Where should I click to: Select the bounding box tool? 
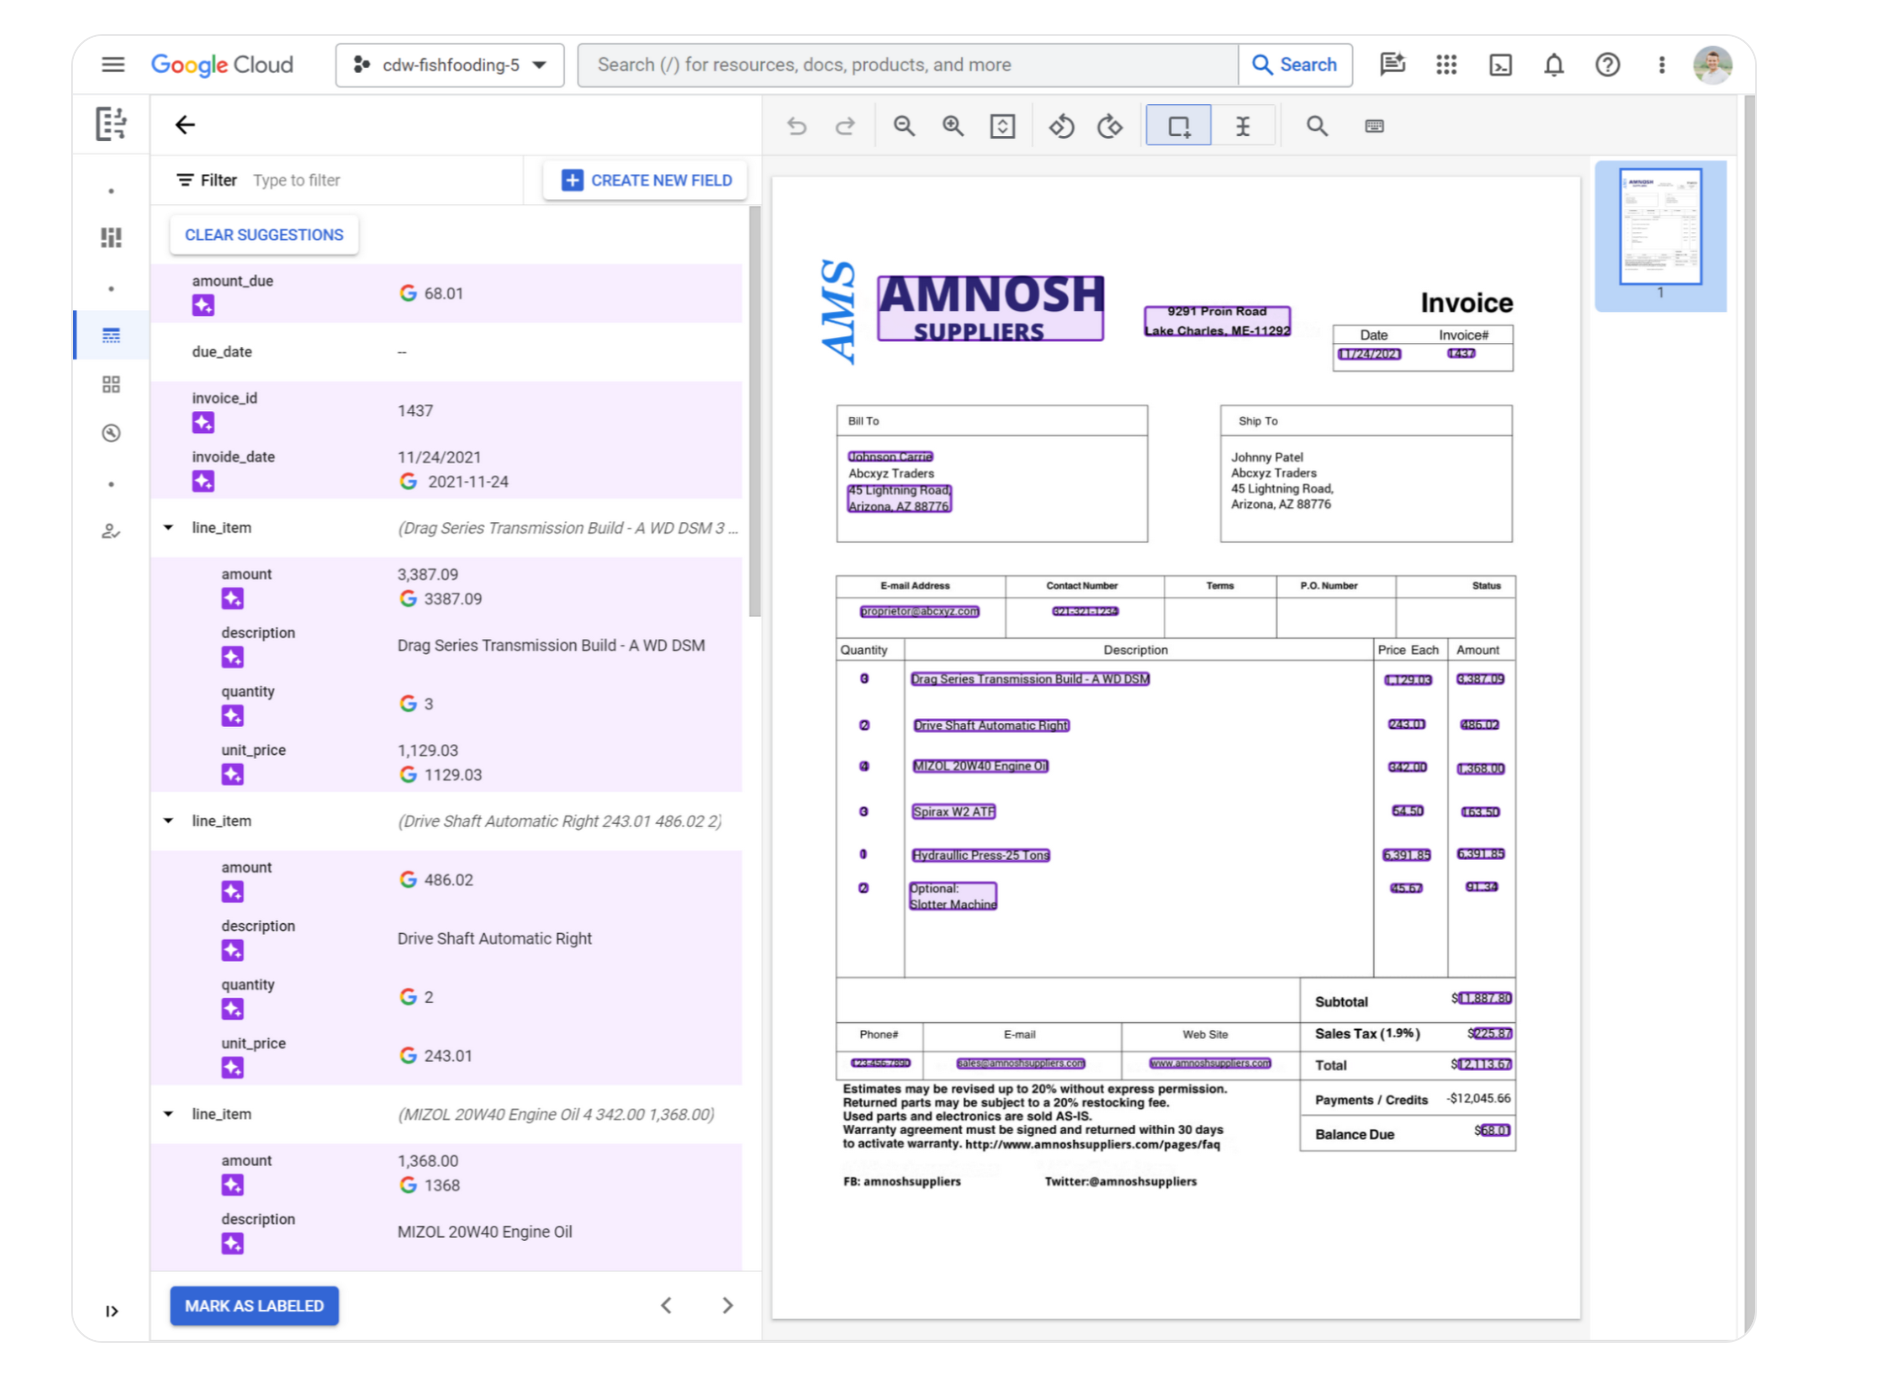(1179, 126)
